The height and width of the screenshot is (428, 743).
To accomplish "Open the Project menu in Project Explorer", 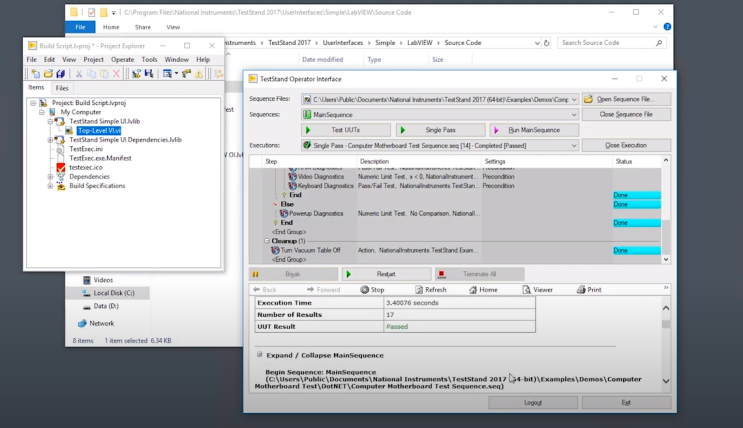I will pyautogui.click(x=93, y=59).
